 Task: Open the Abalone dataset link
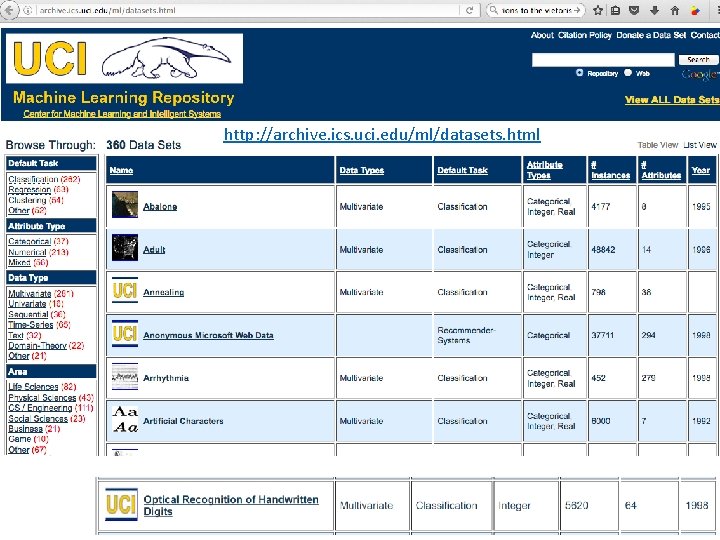point(160,207)
